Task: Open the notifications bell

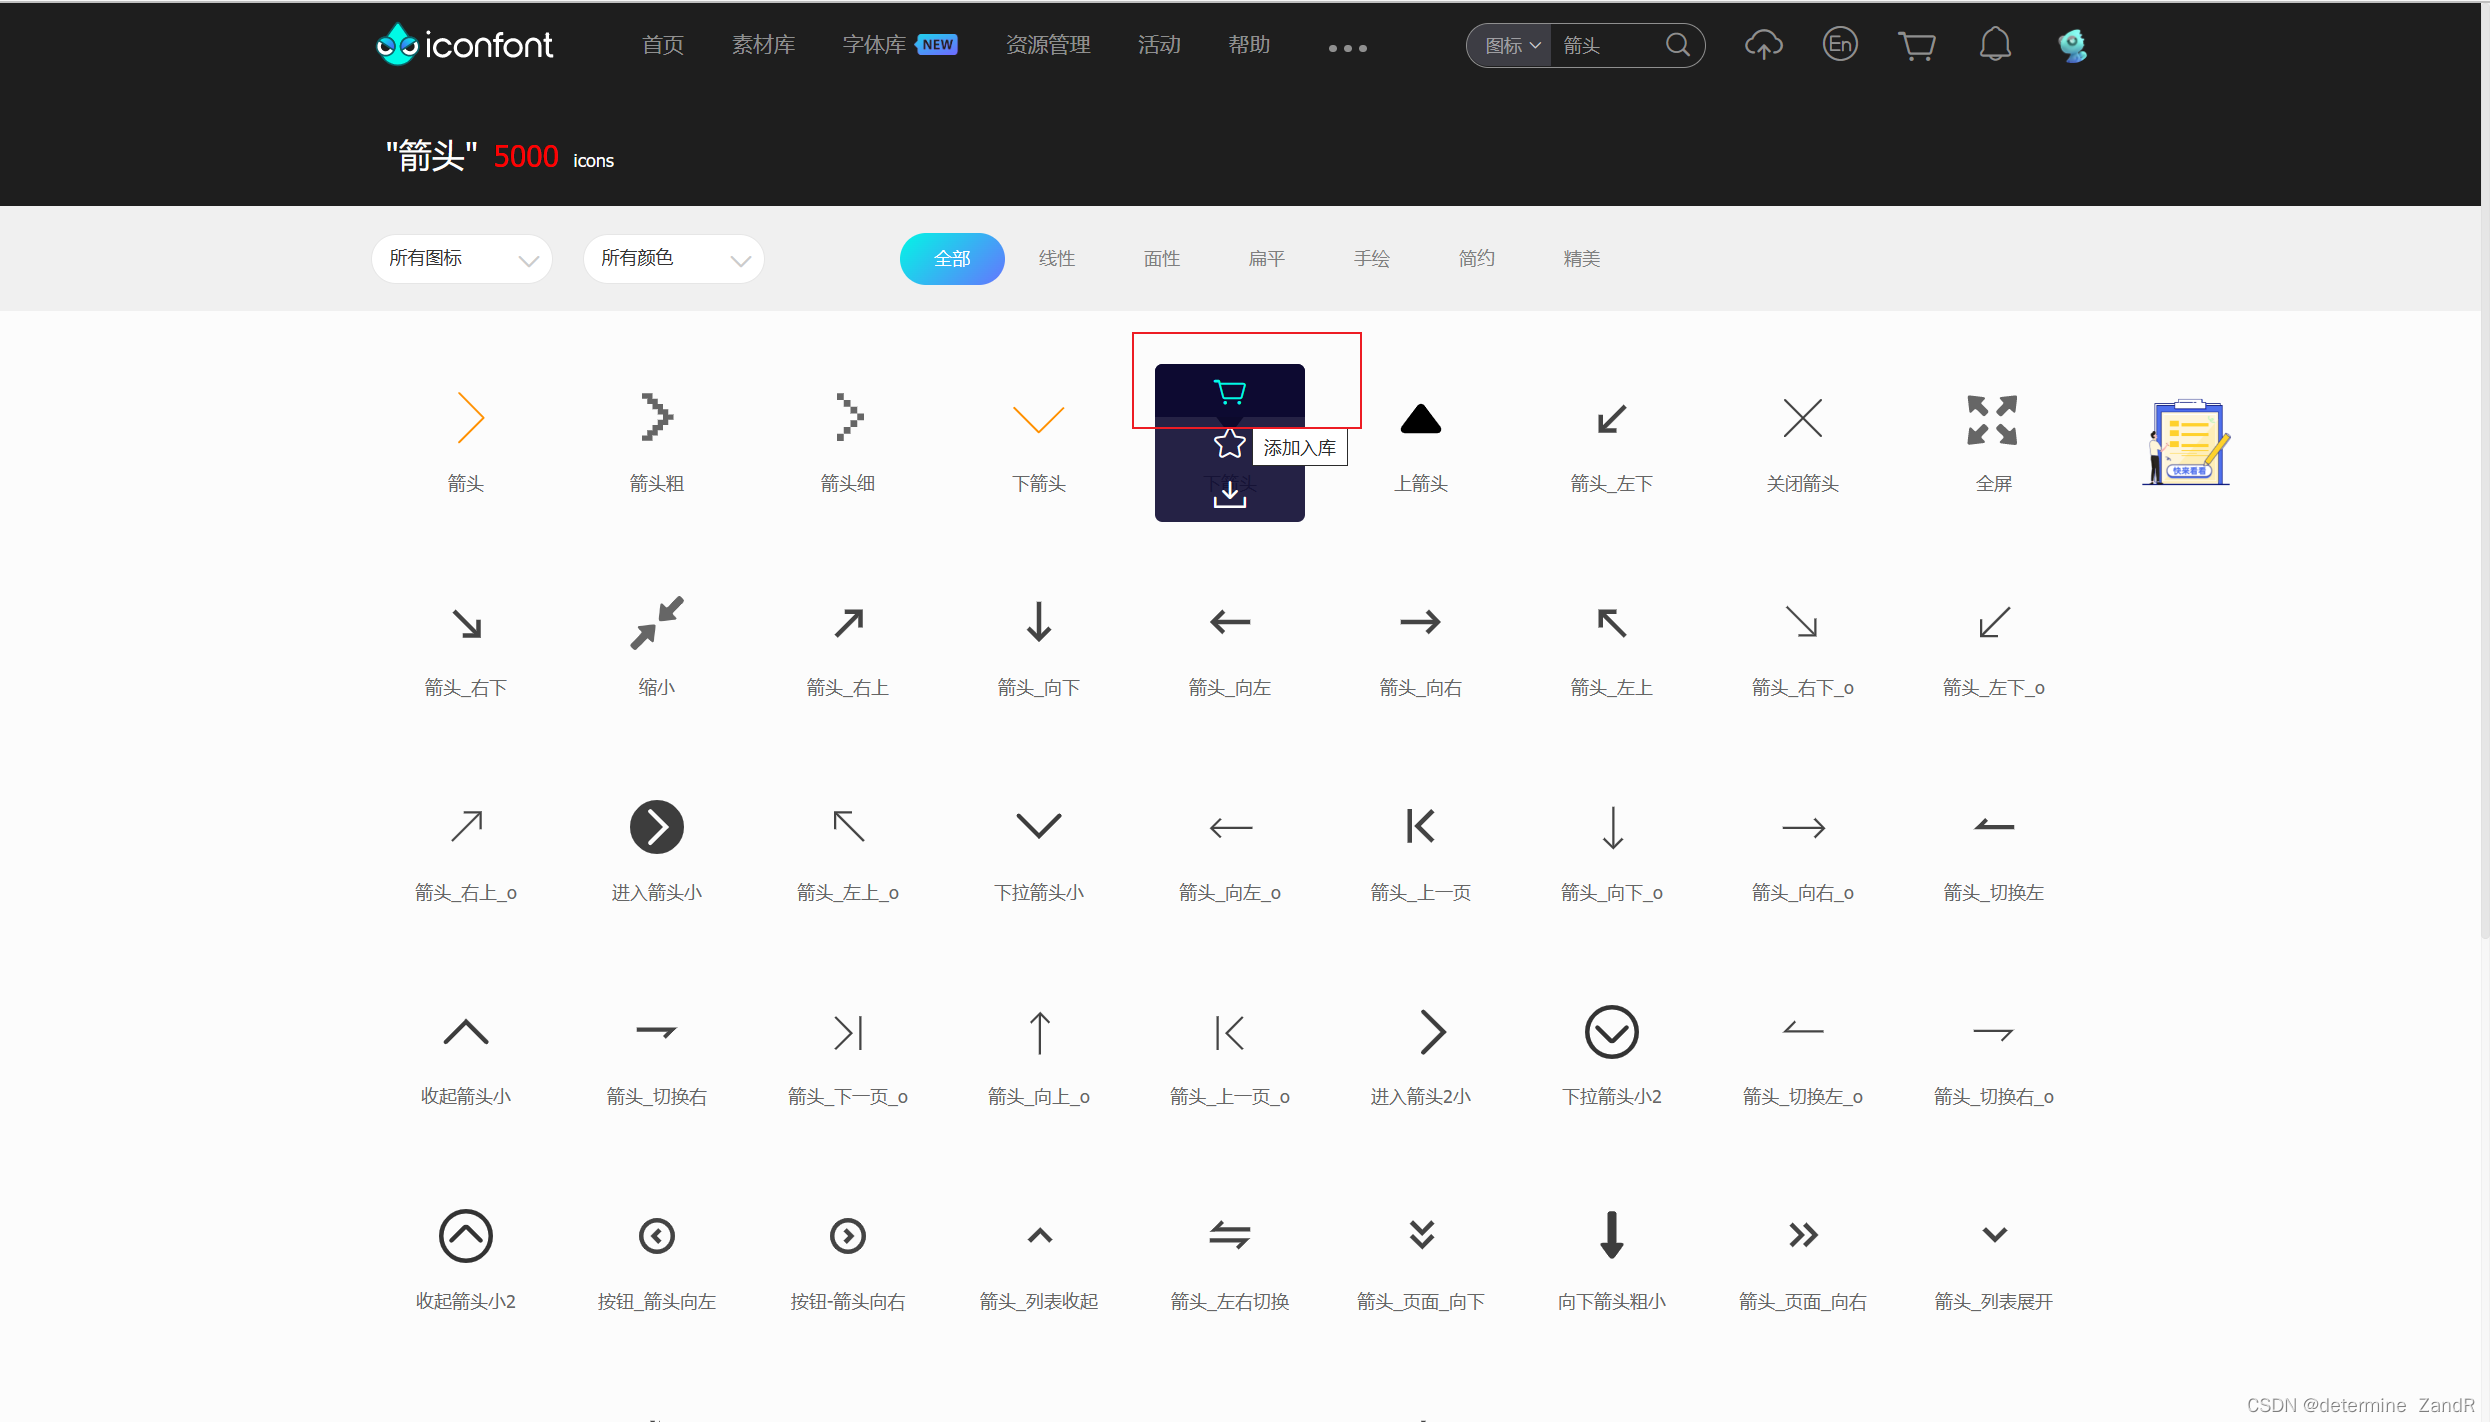Action: pos(1994,45)
